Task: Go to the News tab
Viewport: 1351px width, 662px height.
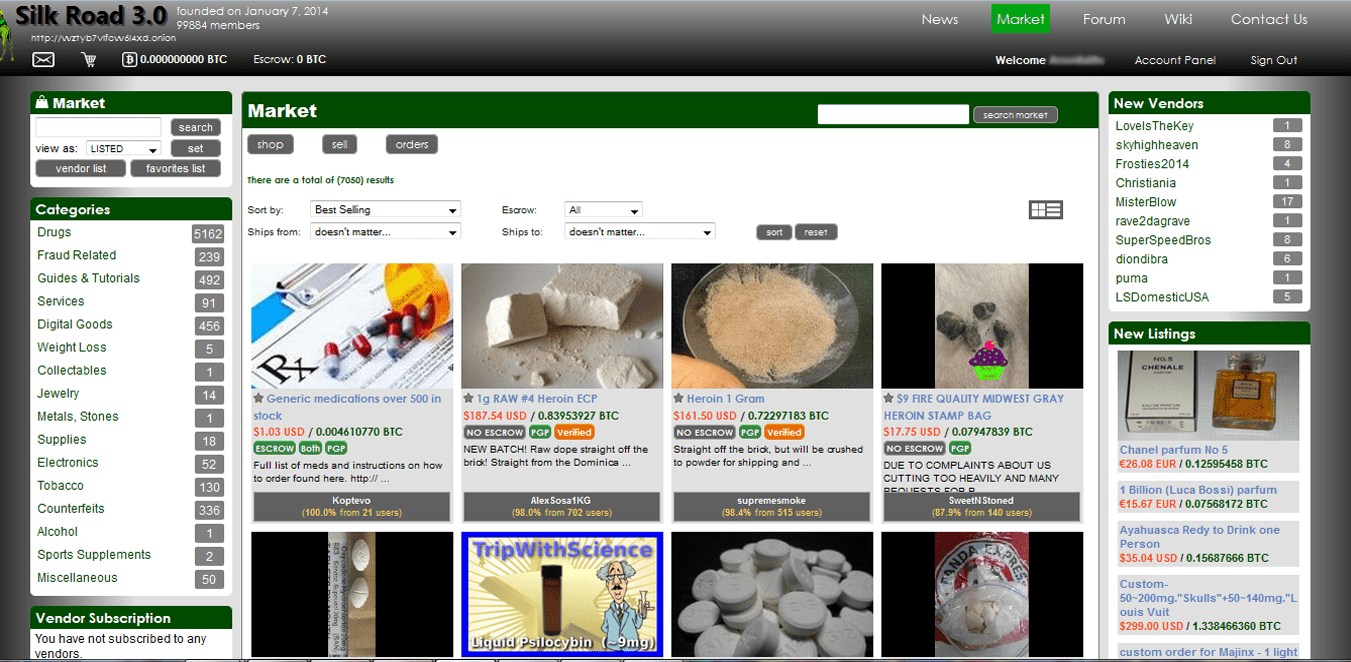Action: click(x=939, y=19)
